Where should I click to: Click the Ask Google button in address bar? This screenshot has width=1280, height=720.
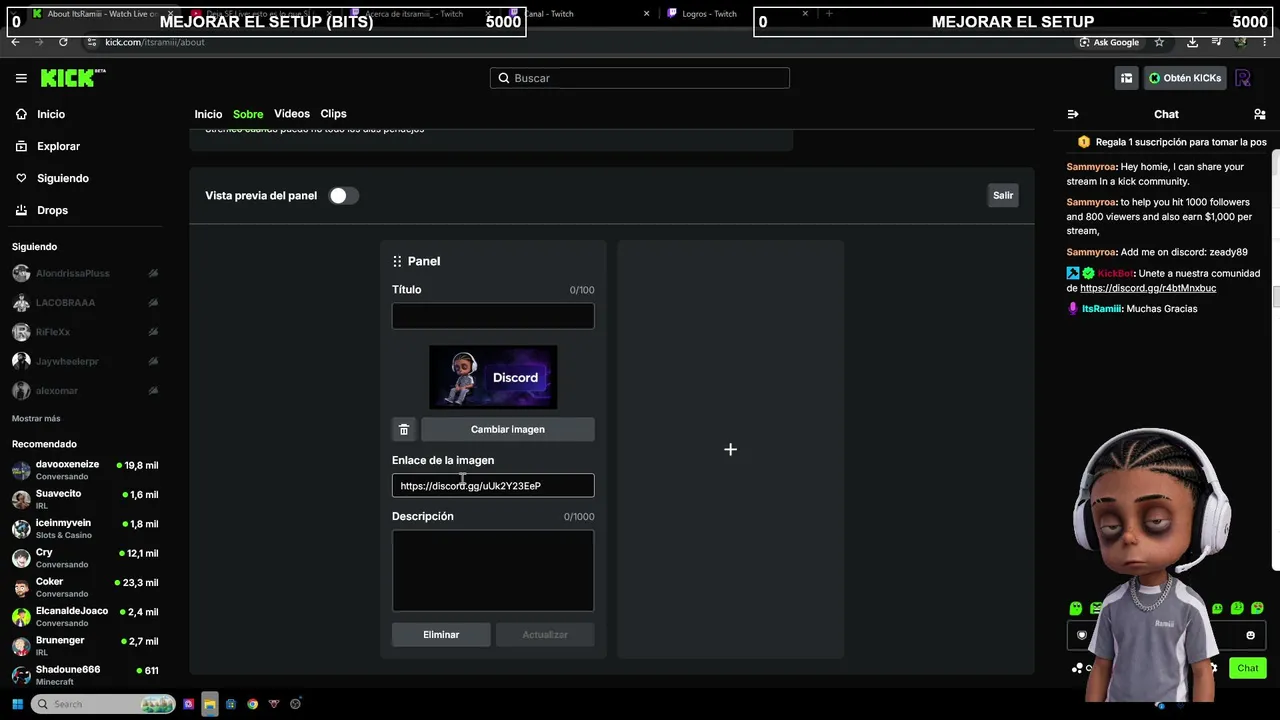click(x=1110, y=42)
